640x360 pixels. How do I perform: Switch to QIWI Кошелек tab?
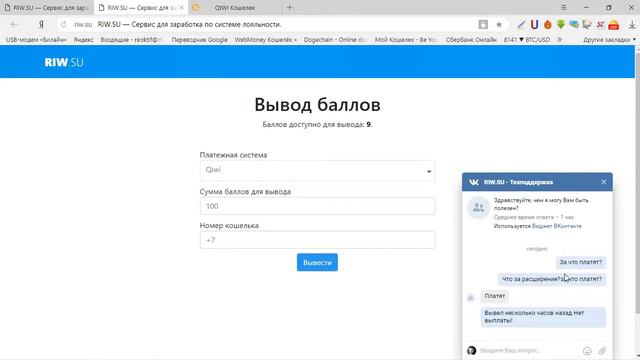tap(235, 7)
